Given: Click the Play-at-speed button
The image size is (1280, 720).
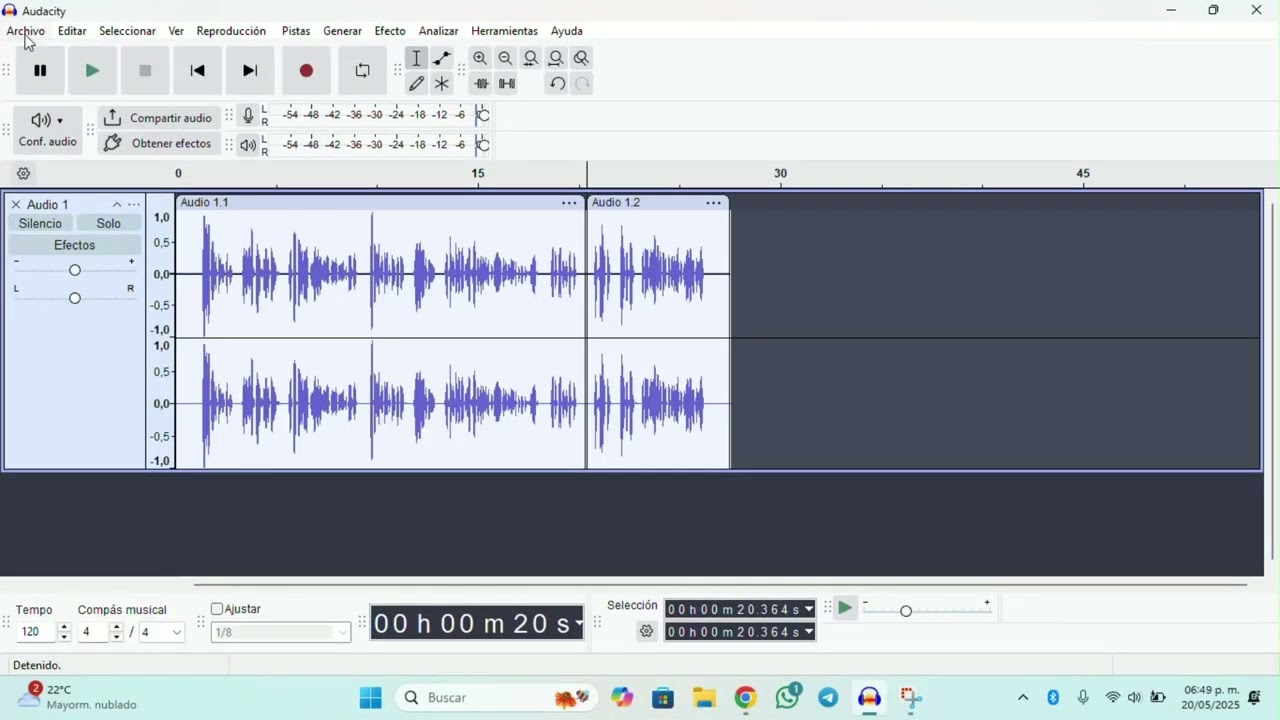Looking at the screenshot, I should (845, 608).
